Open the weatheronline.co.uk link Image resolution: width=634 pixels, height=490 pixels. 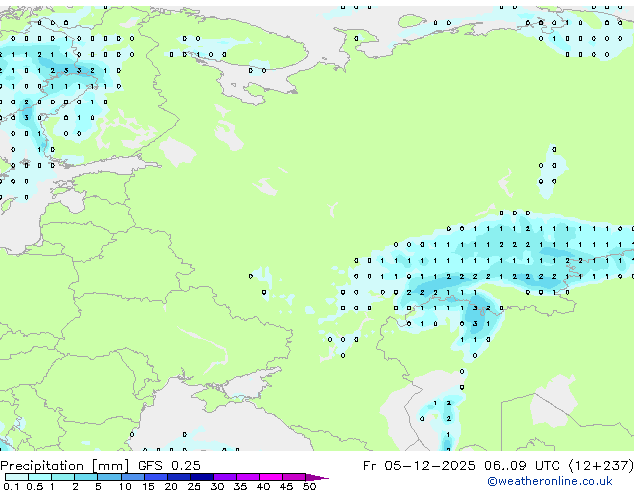(550, 481)
